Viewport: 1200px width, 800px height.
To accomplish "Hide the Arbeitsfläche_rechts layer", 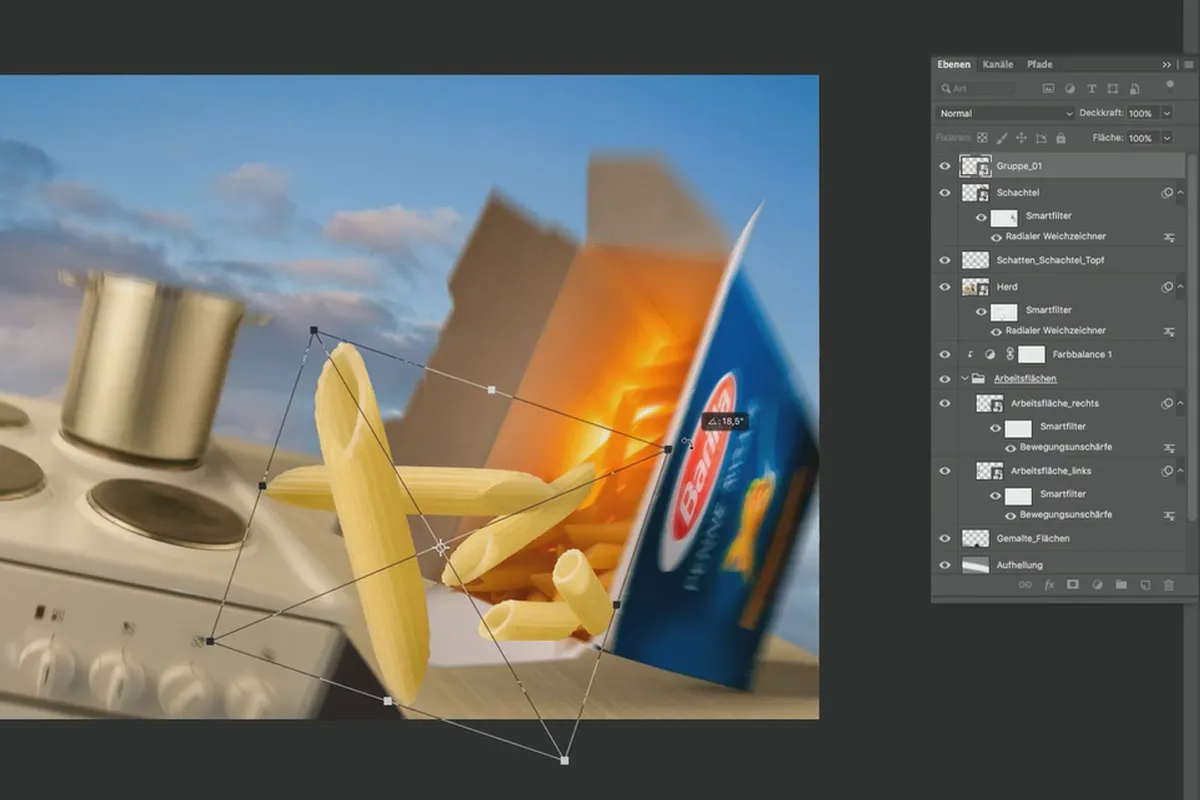I will [945, 403].
